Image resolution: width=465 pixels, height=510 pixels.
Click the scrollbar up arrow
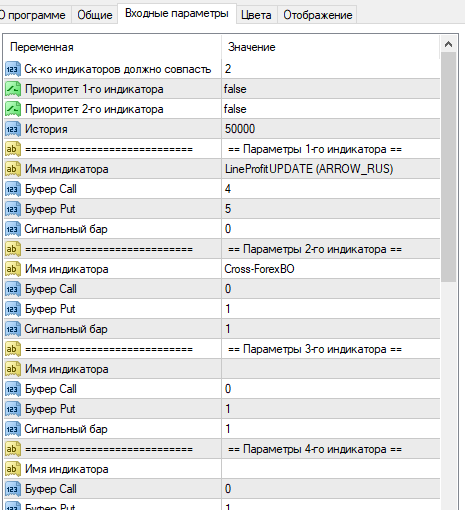click(448, 44)
